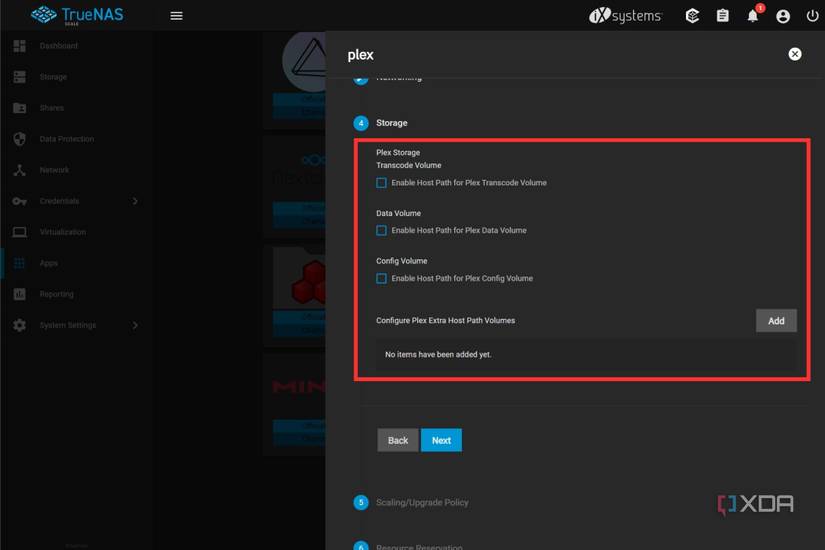The height and width of the screenshot is (550, 825).
Task: Enable Host Path for Plex Data Volume
Action: [381, 231]
